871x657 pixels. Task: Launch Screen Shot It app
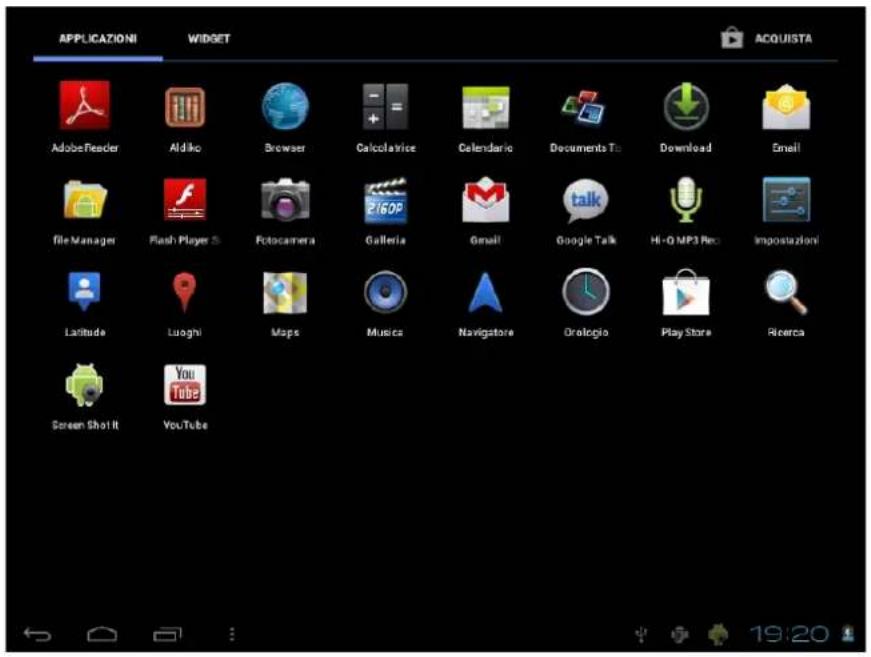click(x=84, y=385)
